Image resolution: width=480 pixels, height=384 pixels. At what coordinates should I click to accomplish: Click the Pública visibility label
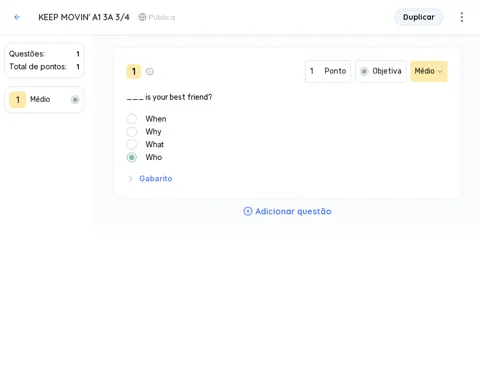coord(162,17)
